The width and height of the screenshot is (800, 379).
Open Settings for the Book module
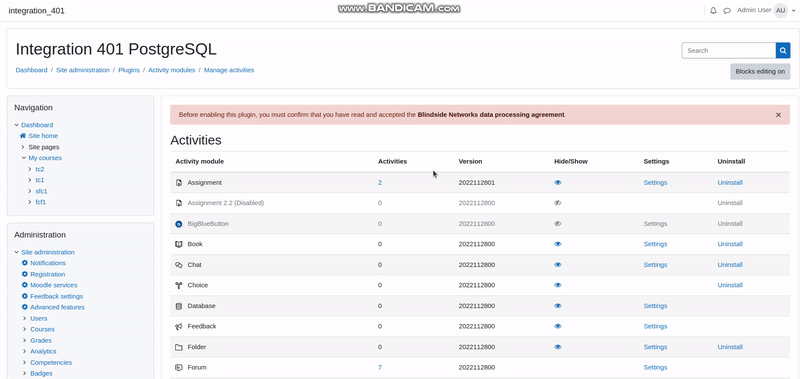click(x=655, y=244)
